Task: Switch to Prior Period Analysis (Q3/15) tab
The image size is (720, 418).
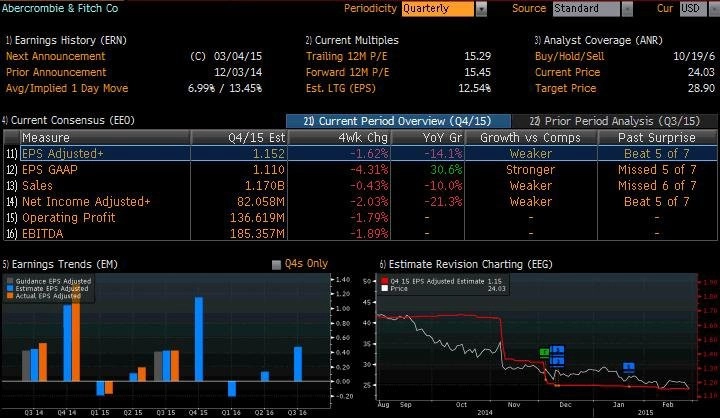Action: pyautogui.click(x=615, y=121)
